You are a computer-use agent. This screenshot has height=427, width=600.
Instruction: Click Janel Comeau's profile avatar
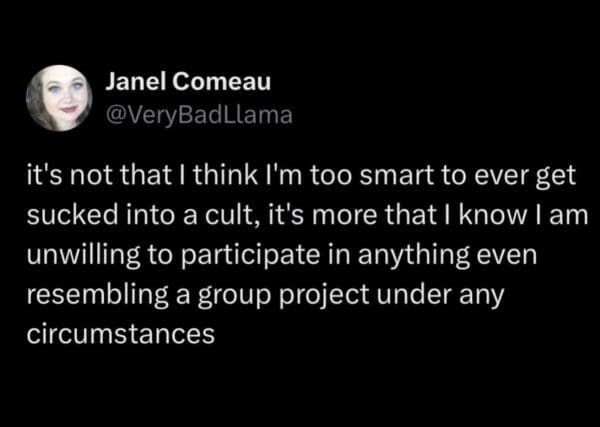59,98
